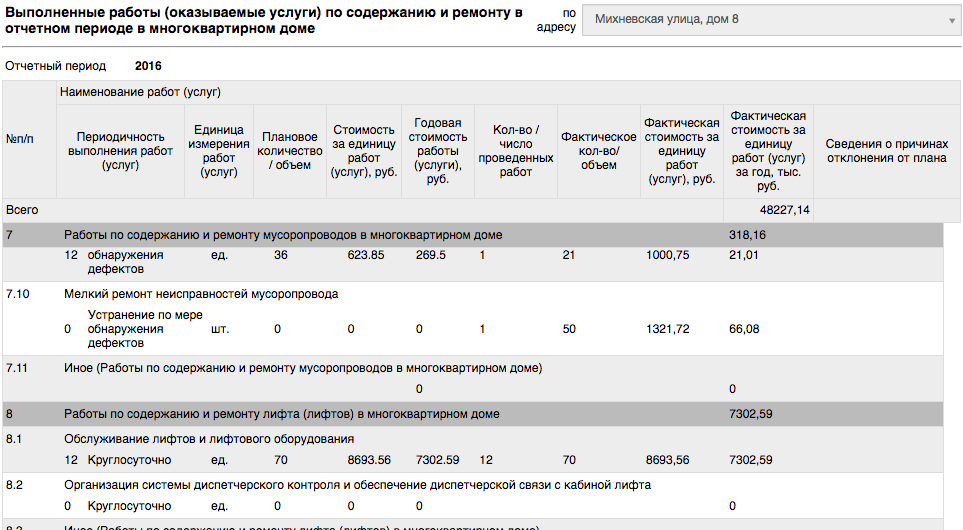The height and width of the screenshot is (530, 963).
Task: Select row 8.1 "Обслуживание лифтов и лифтового оборудования"
Action: pyautogui.click(x=208, y=439)
